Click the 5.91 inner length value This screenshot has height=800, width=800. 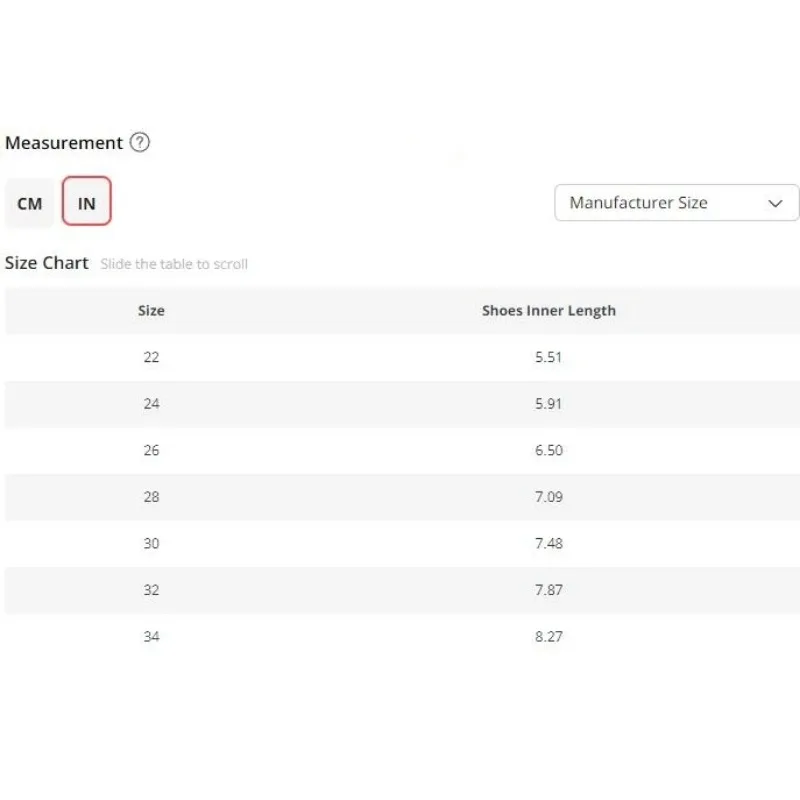(548, 404)
